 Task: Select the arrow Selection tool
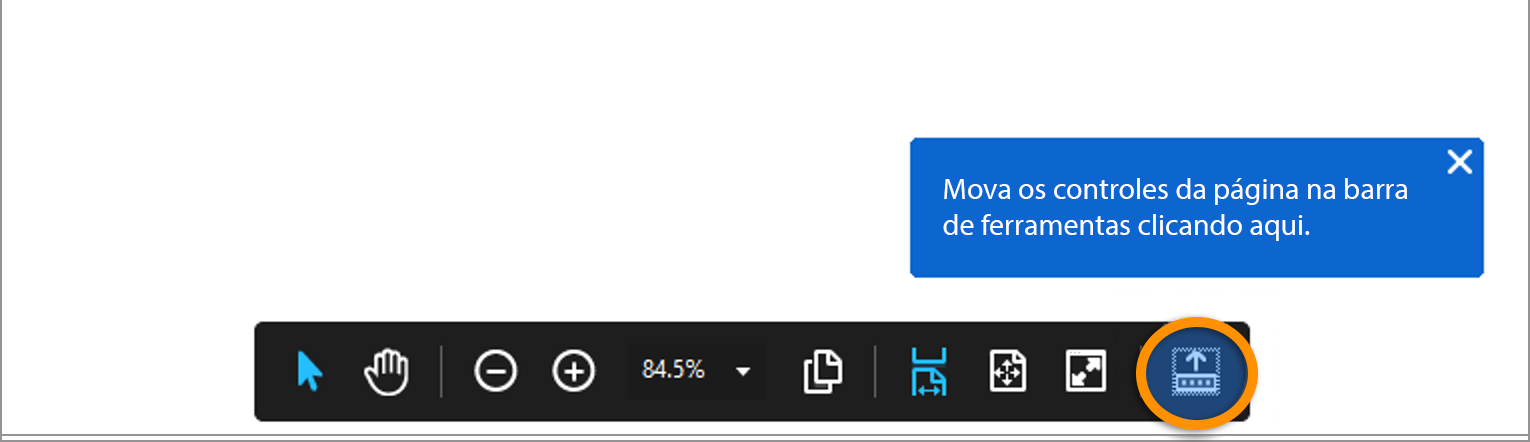(310, 372)
